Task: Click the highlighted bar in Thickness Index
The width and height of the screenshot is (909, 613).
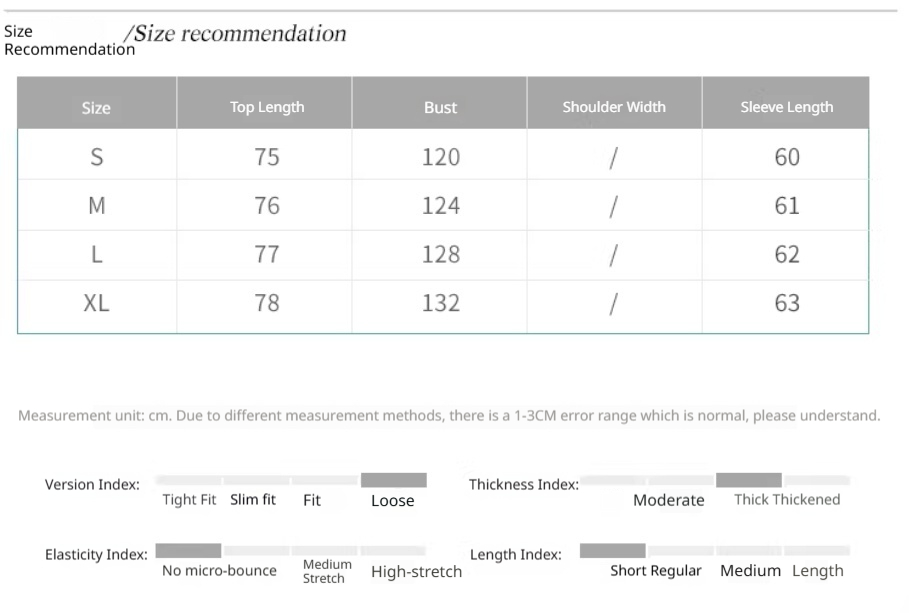Action: 748,480
